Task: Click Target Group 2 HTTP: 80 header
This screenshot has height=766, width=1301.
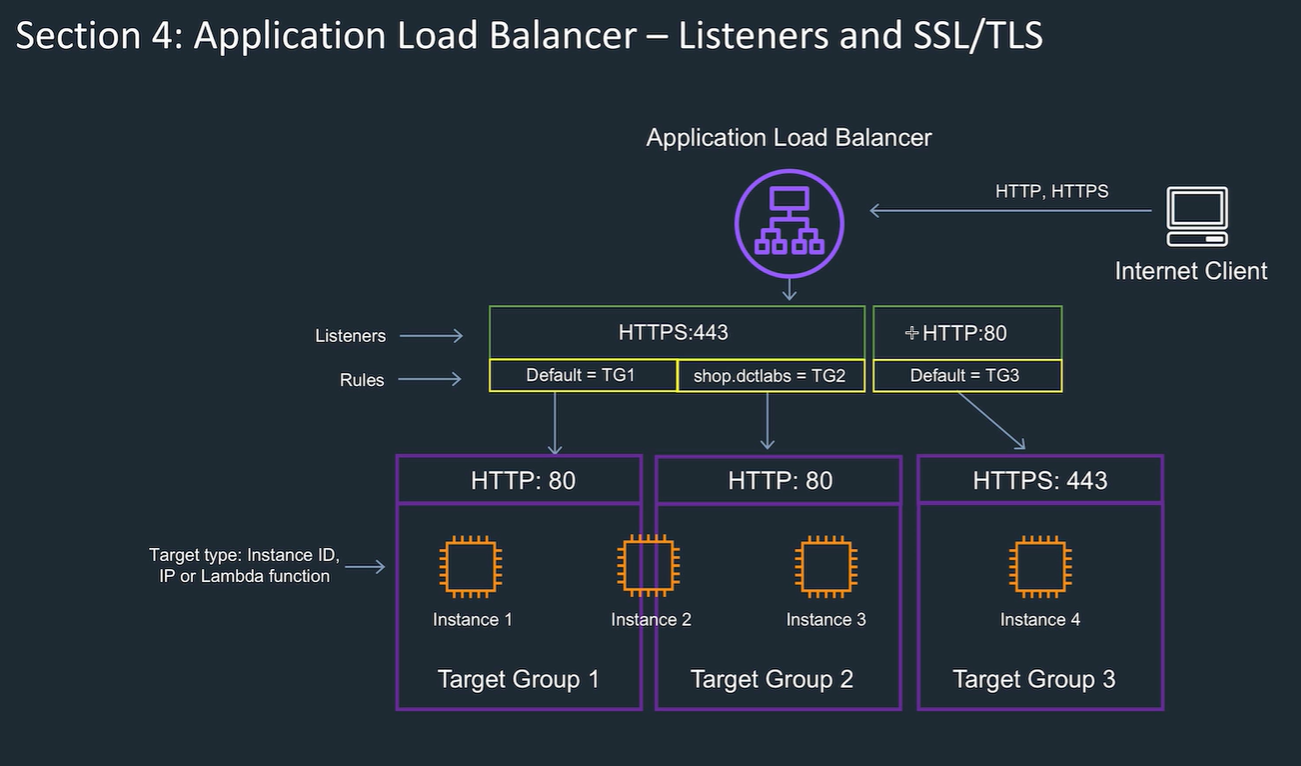Action: point(779,480)
